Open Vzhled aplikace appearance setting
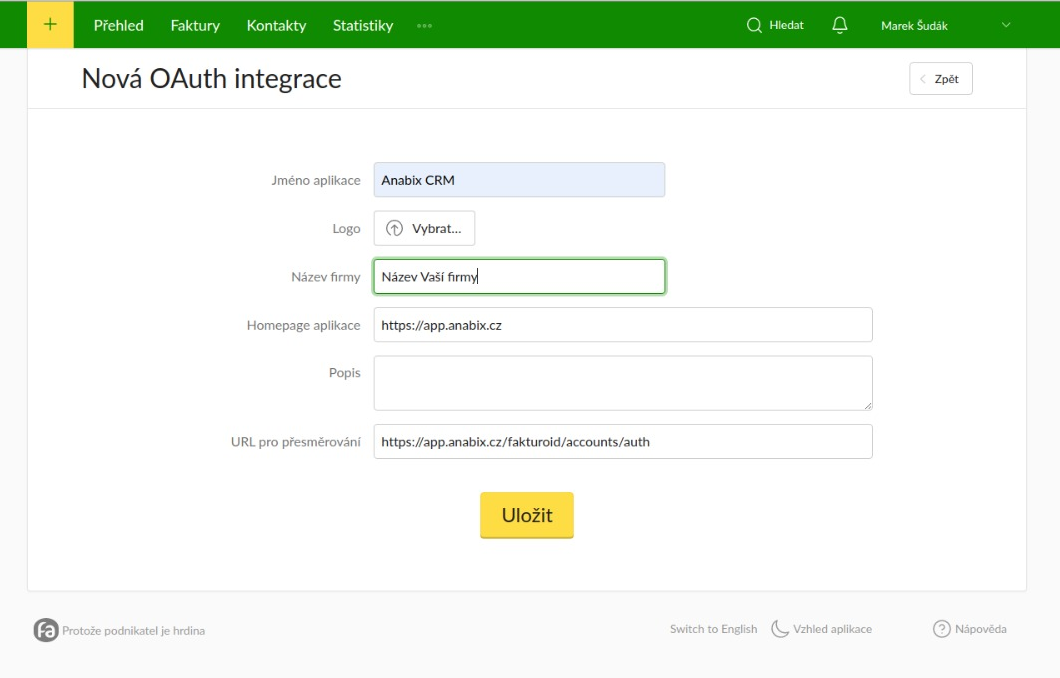This screenshot has height=678, width=1060. point(832,629)
